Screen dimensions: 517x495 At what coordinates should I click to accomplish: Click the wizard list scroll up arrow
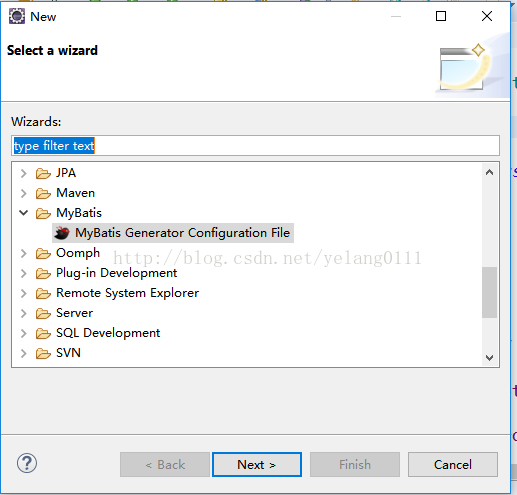[x=489, y=172]
